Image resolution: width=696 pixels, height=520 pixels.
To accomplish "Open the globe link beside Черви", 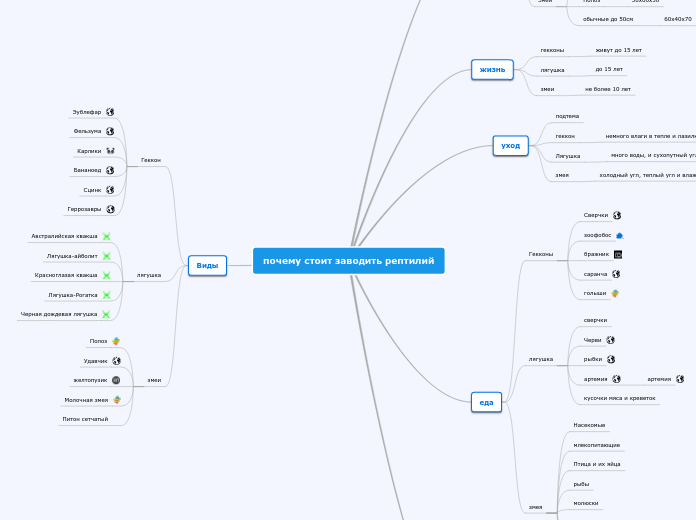I will (x=610, y=340).
